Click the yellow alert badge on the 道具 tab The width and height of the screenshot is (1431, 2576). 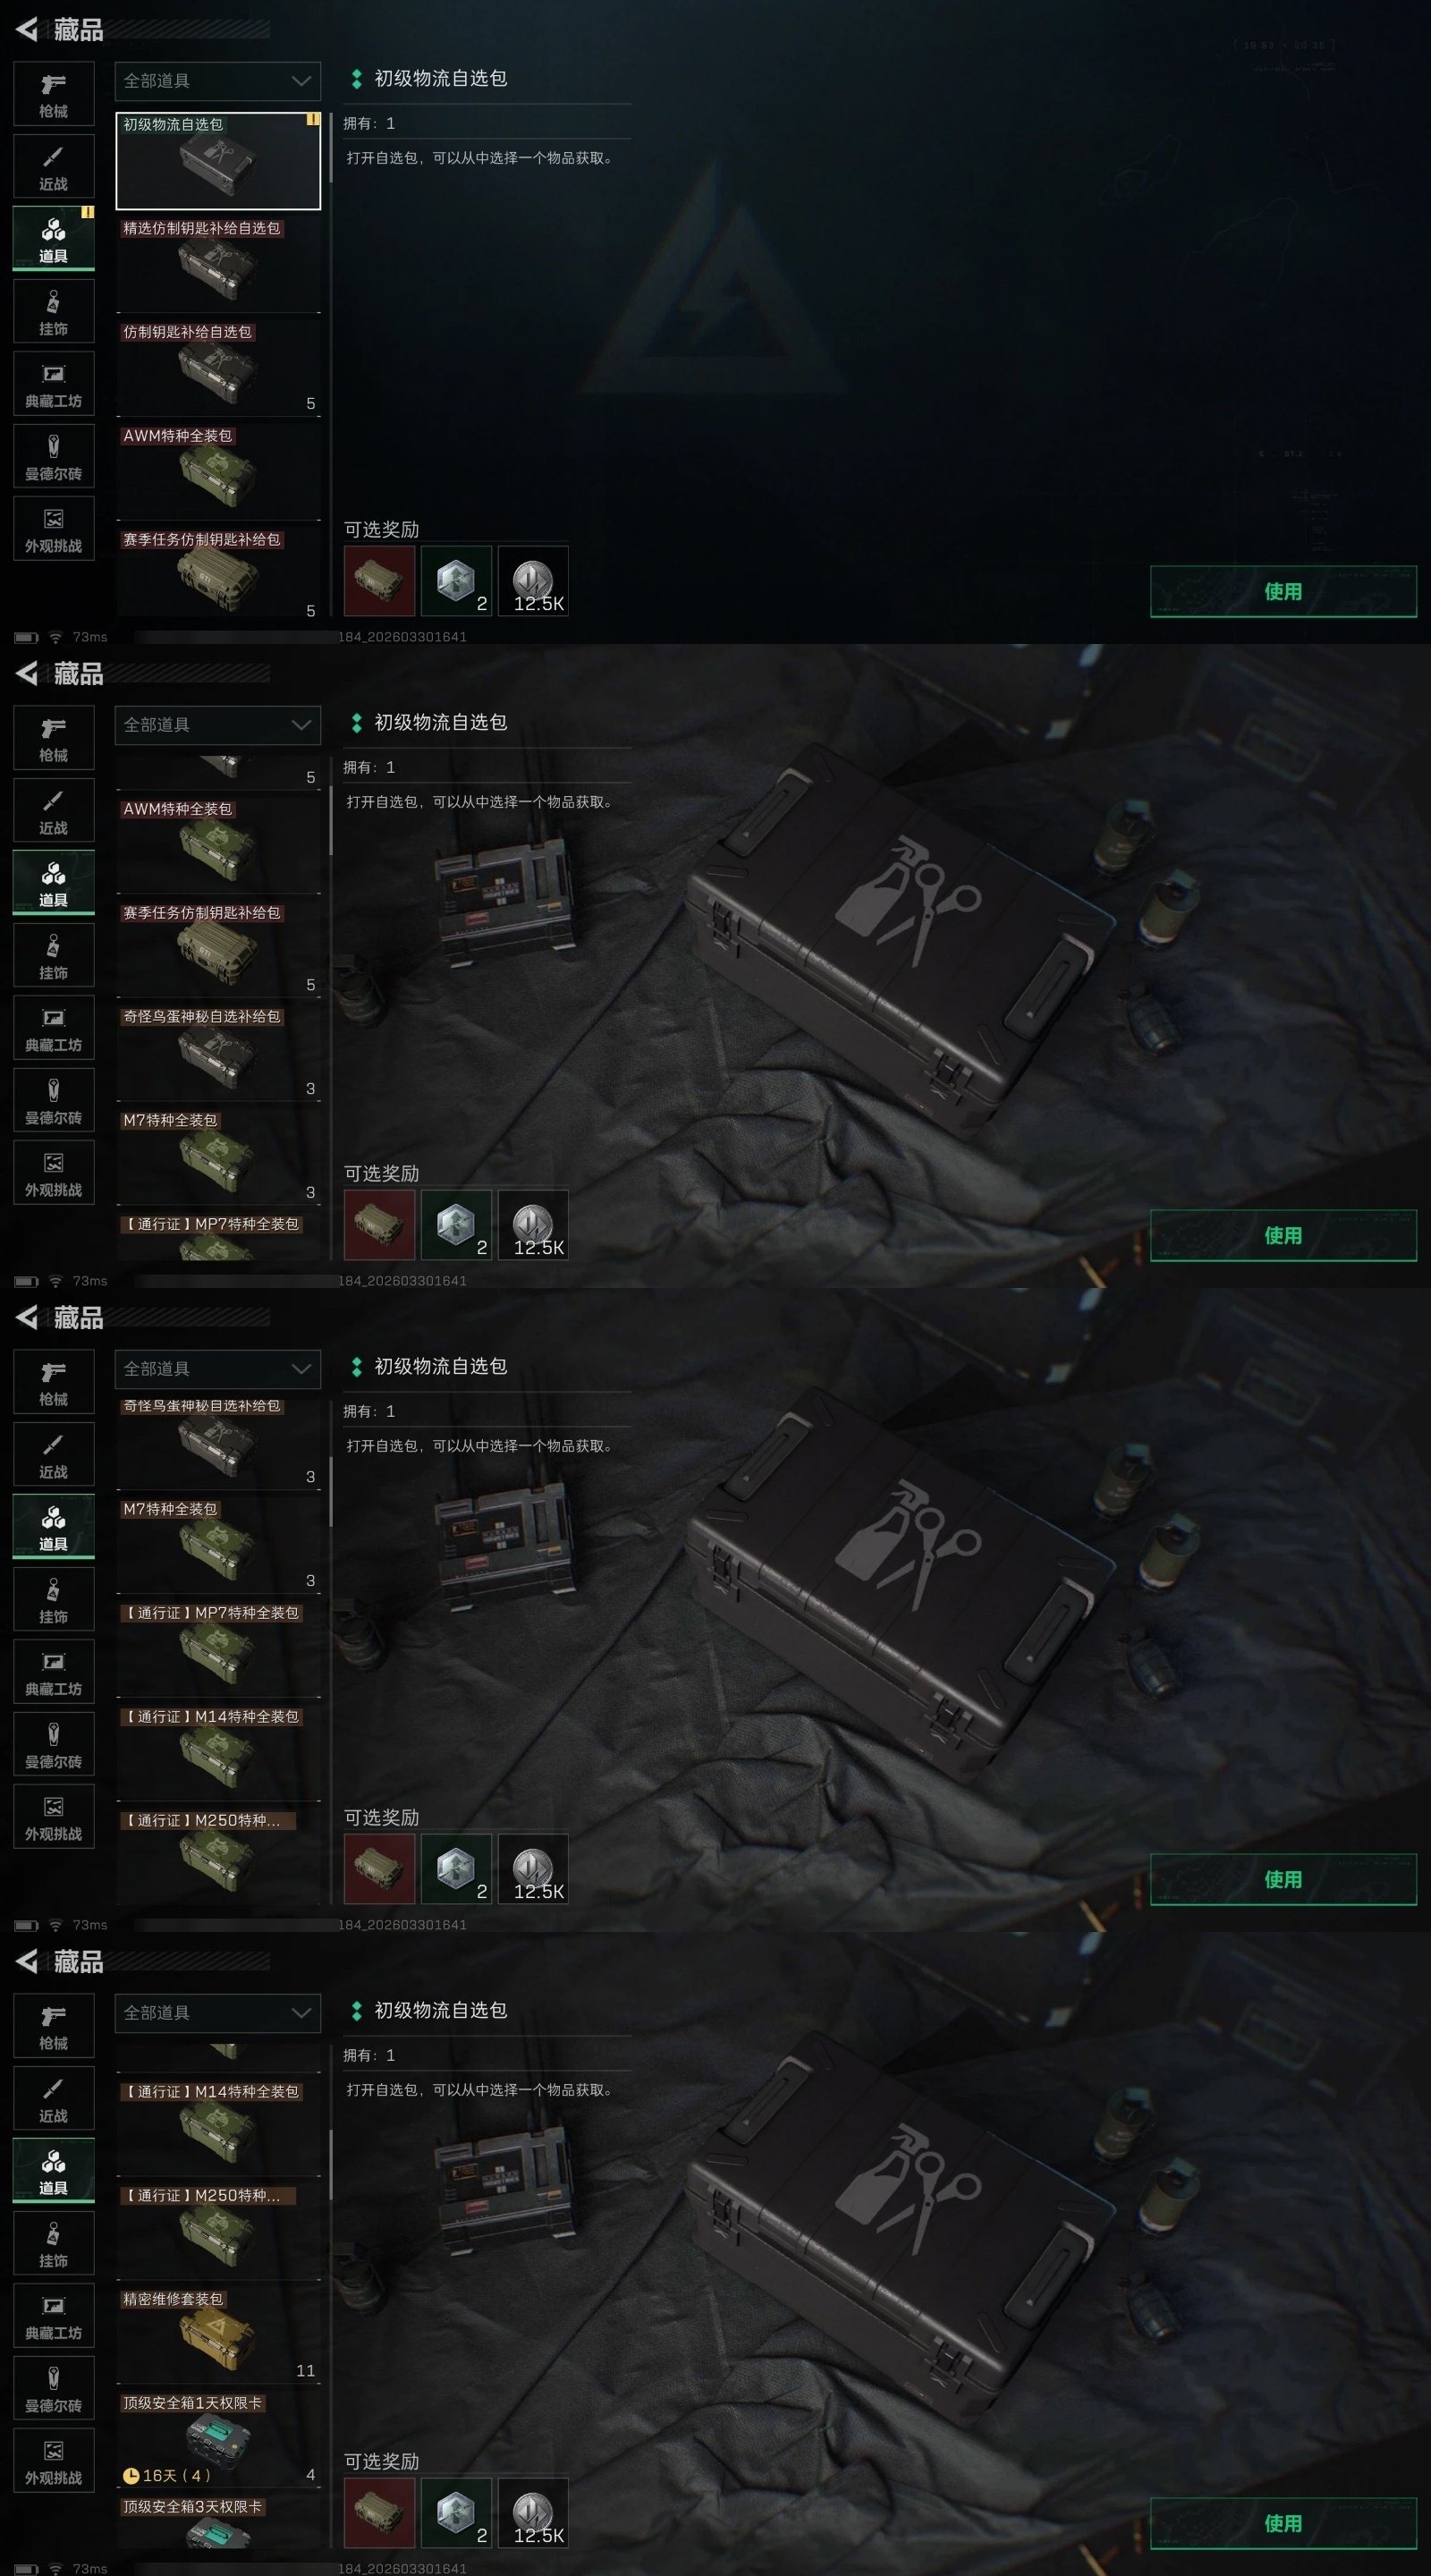coord(87,212)
